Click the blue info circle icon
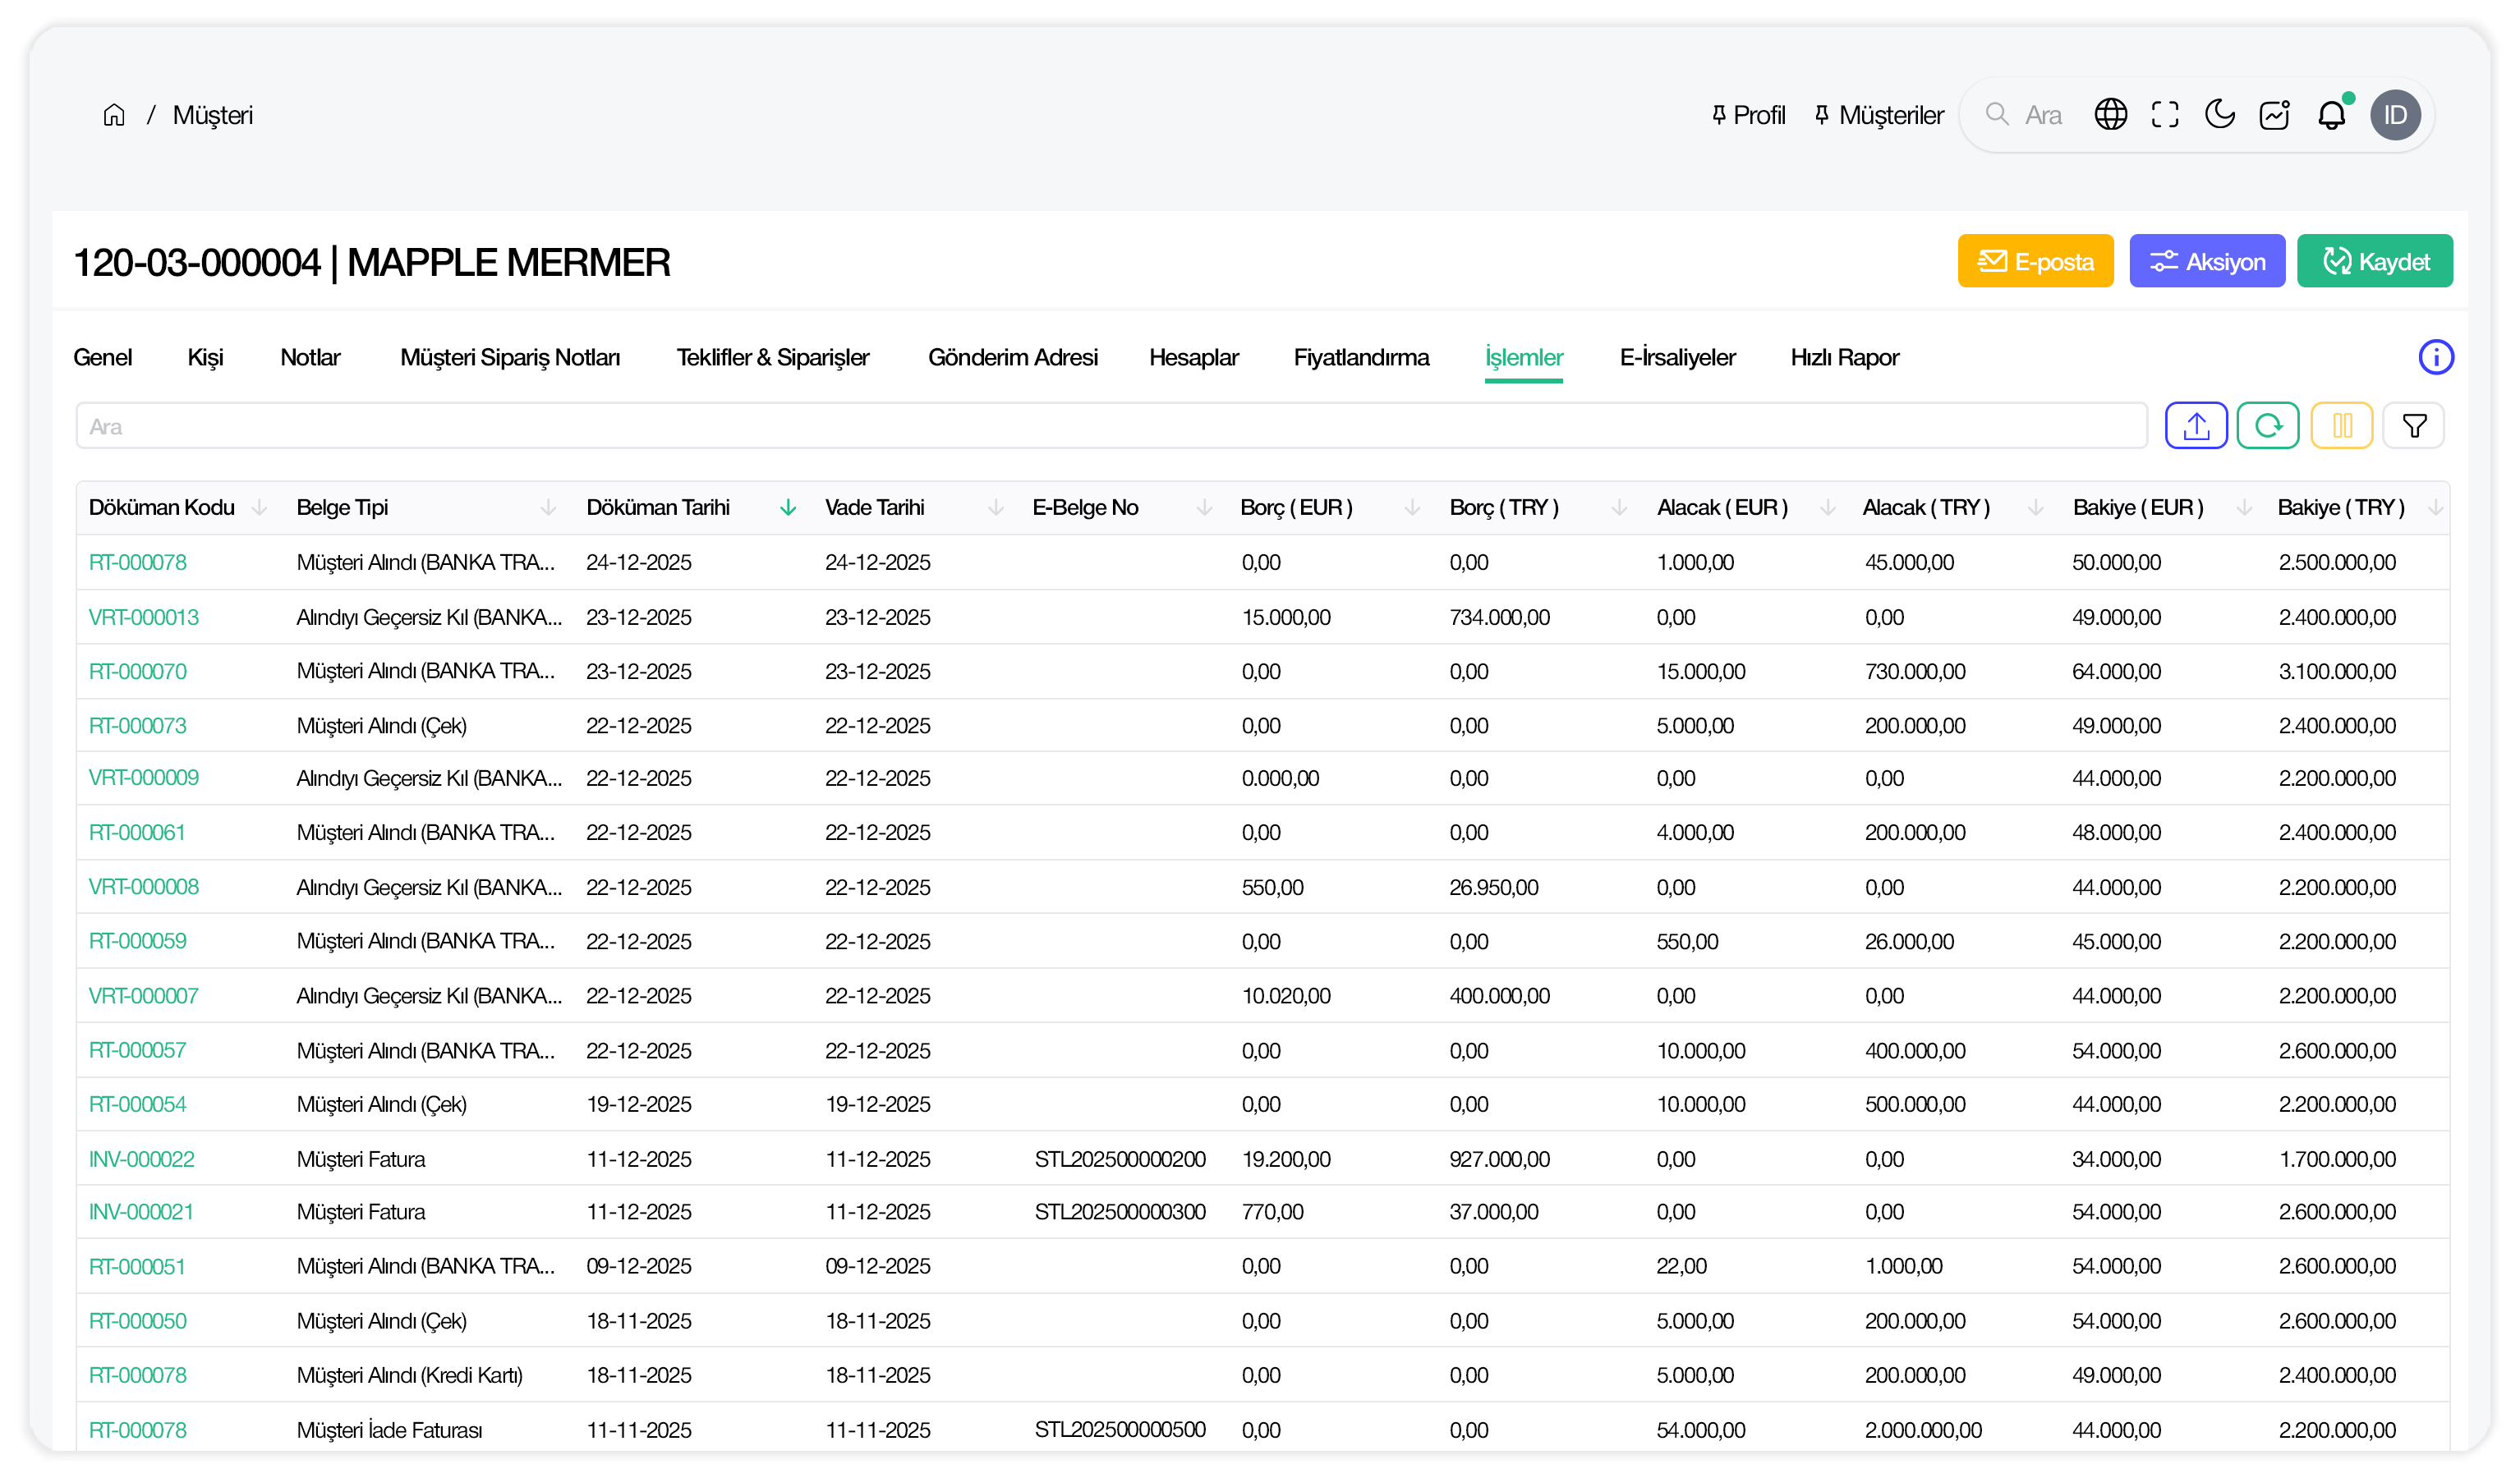 point(2435,357)
